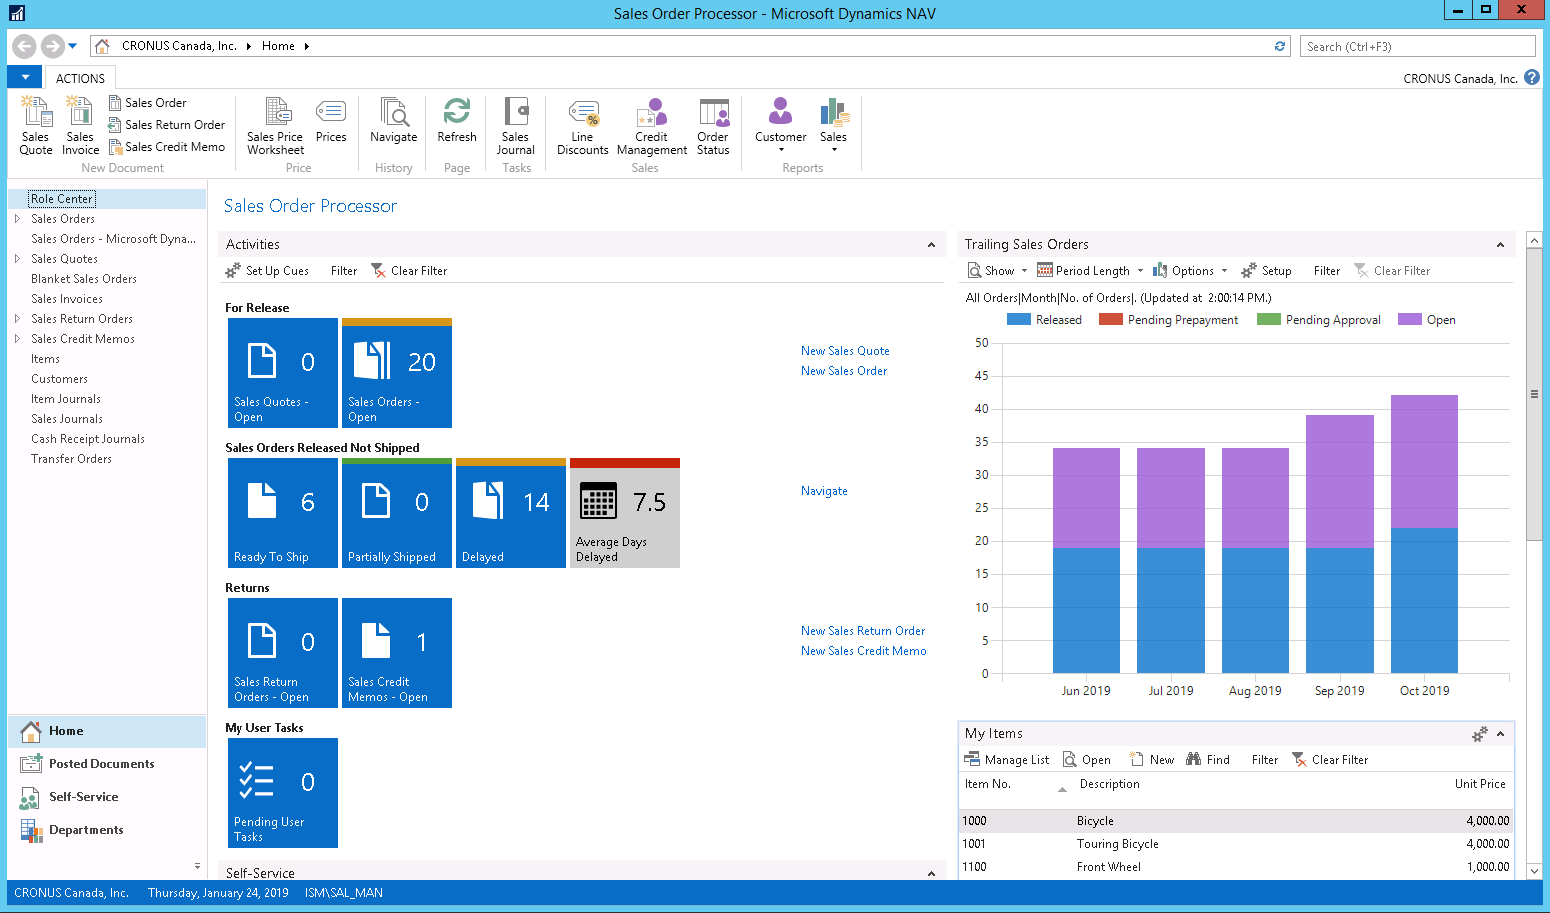Go forward with the forward arrow
1550x913 pixels.
[x=53, y=46]
